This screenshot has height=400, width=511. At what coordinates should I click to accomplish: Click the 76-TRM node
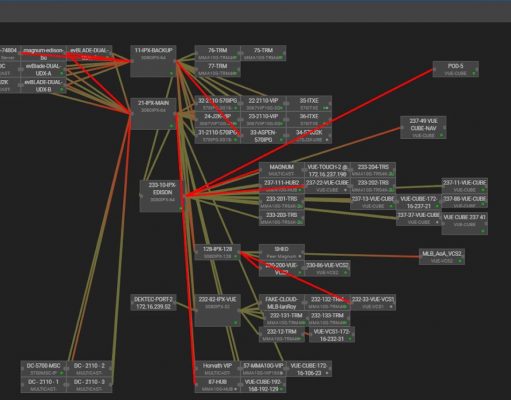coord(217,53)
